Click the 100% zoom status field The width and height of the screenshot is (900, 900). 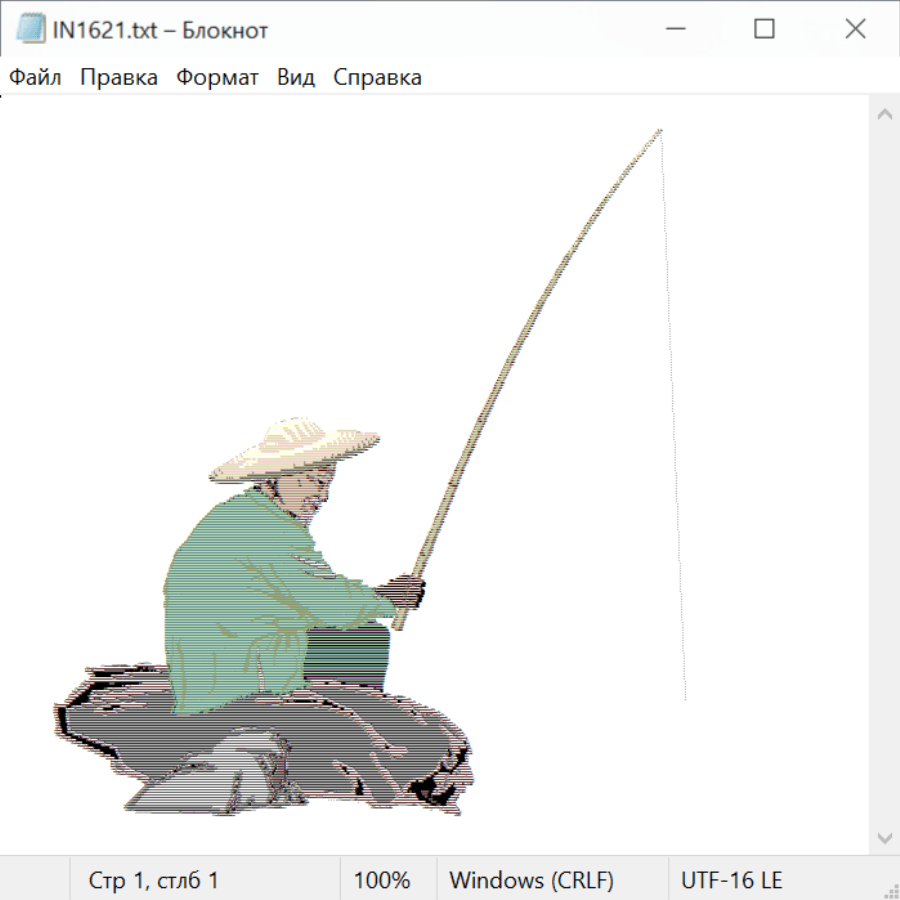382,880
